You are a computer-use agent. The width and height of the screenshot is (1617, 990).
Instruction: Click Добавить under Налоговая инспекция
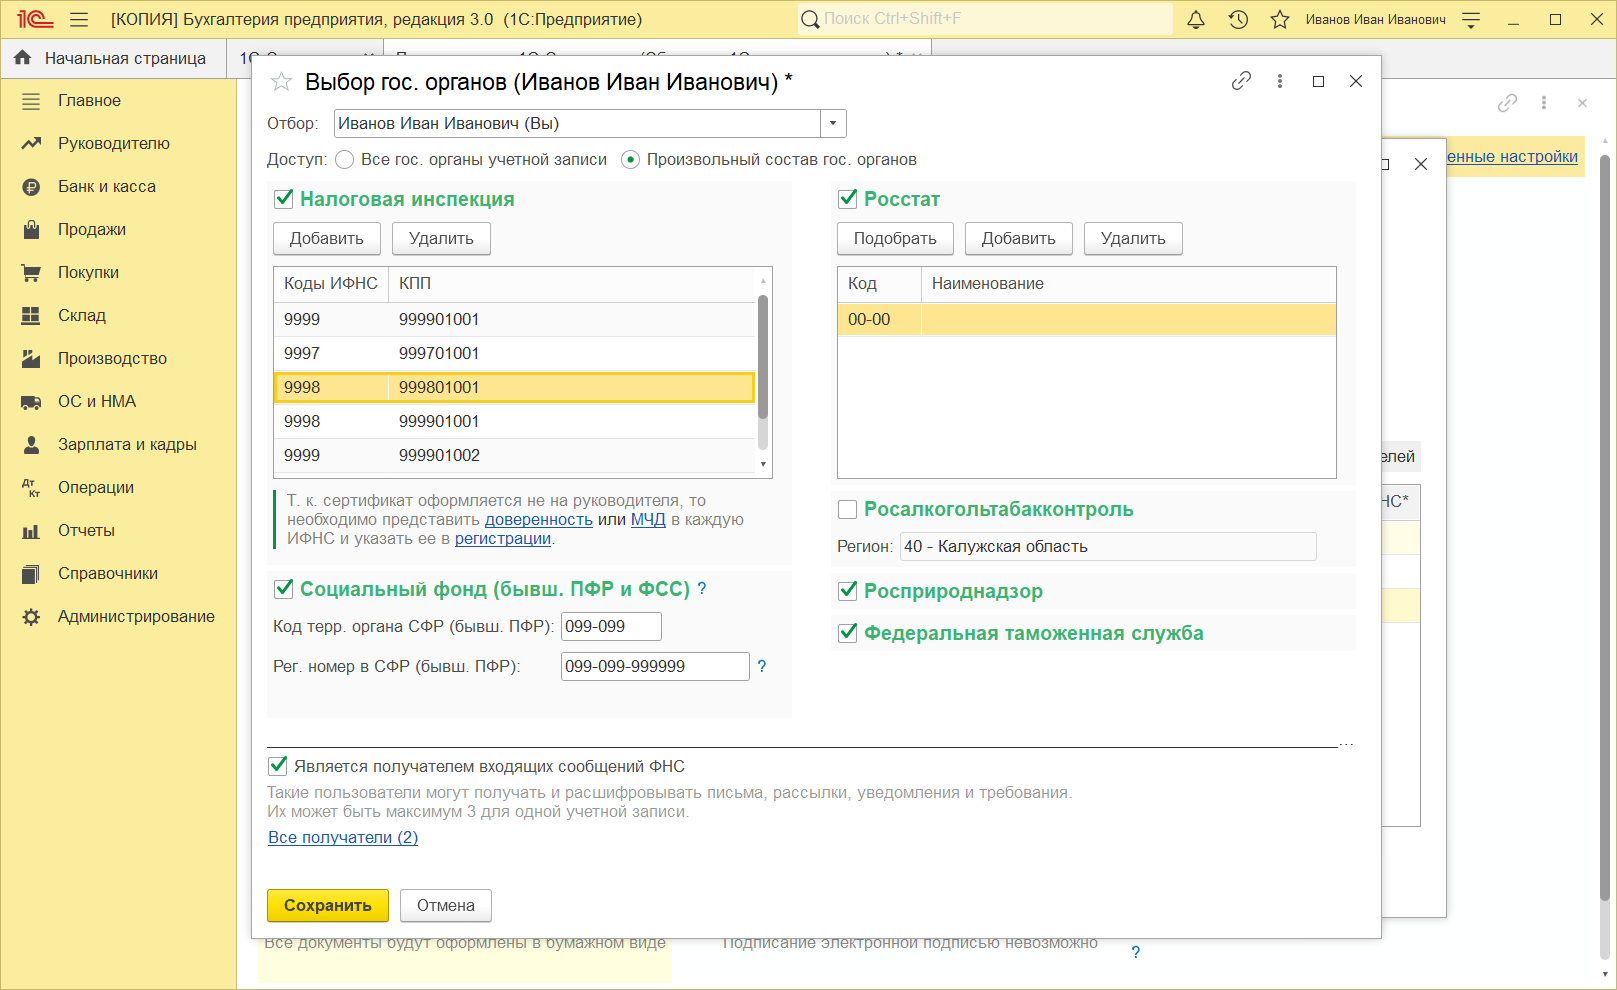pos(327,238)
